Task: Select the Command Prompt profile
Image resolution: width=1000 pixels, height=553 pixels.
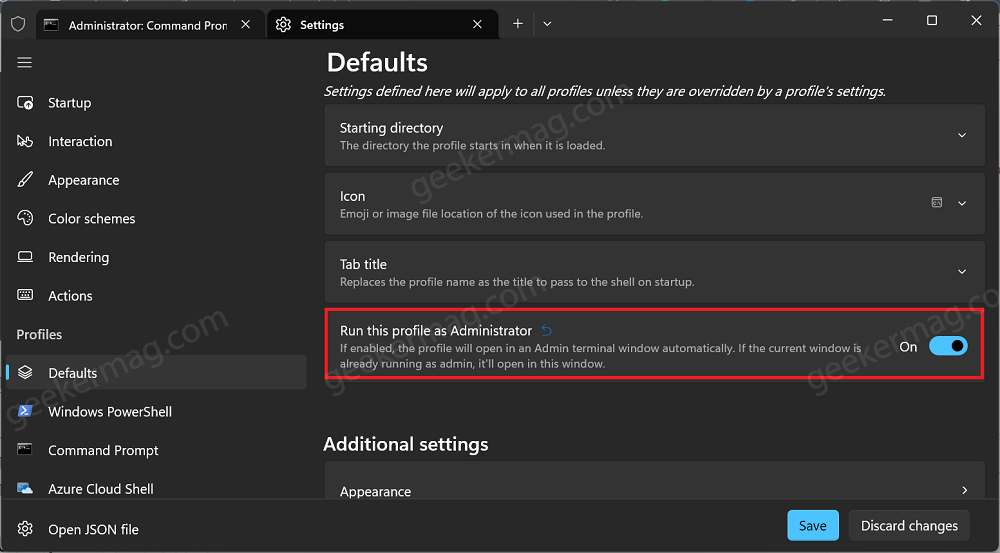Action: tap(156, 450)
